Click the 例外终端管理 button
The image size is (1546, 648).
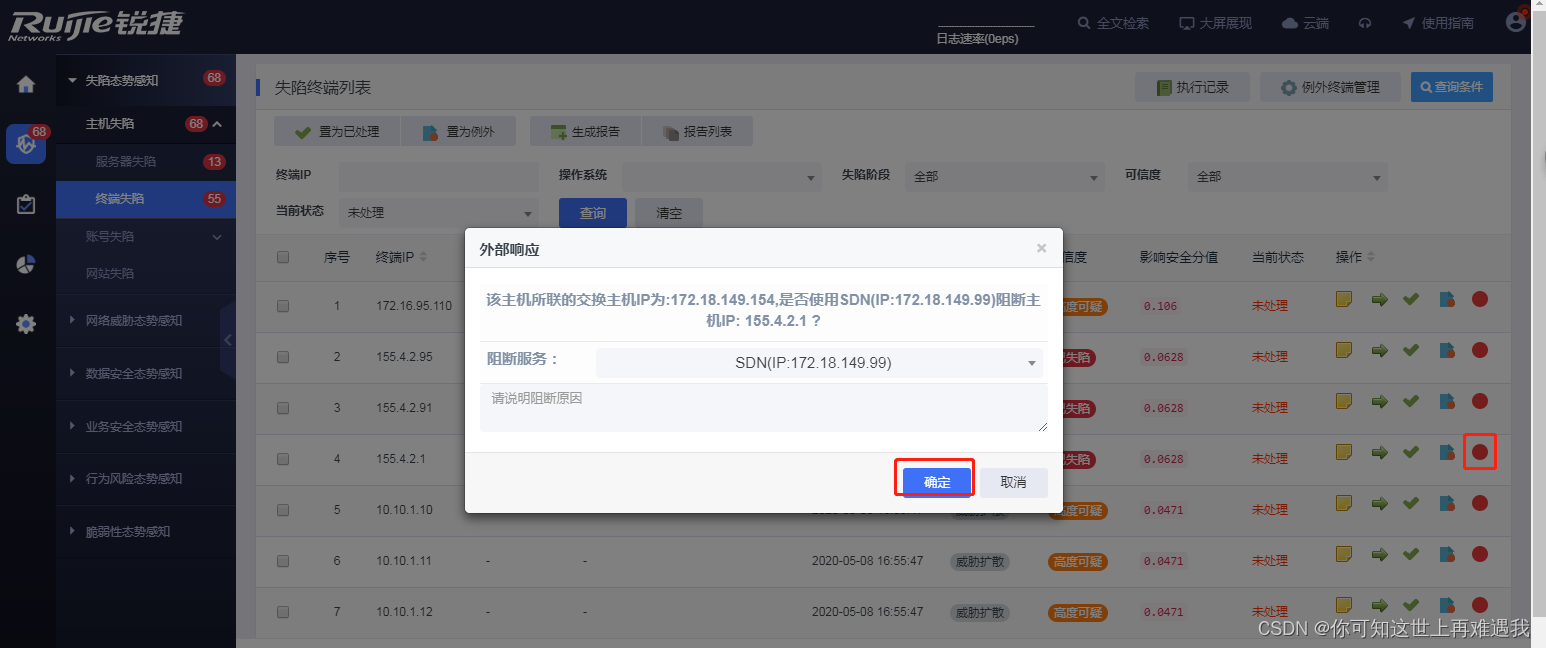click(1330, 87)
